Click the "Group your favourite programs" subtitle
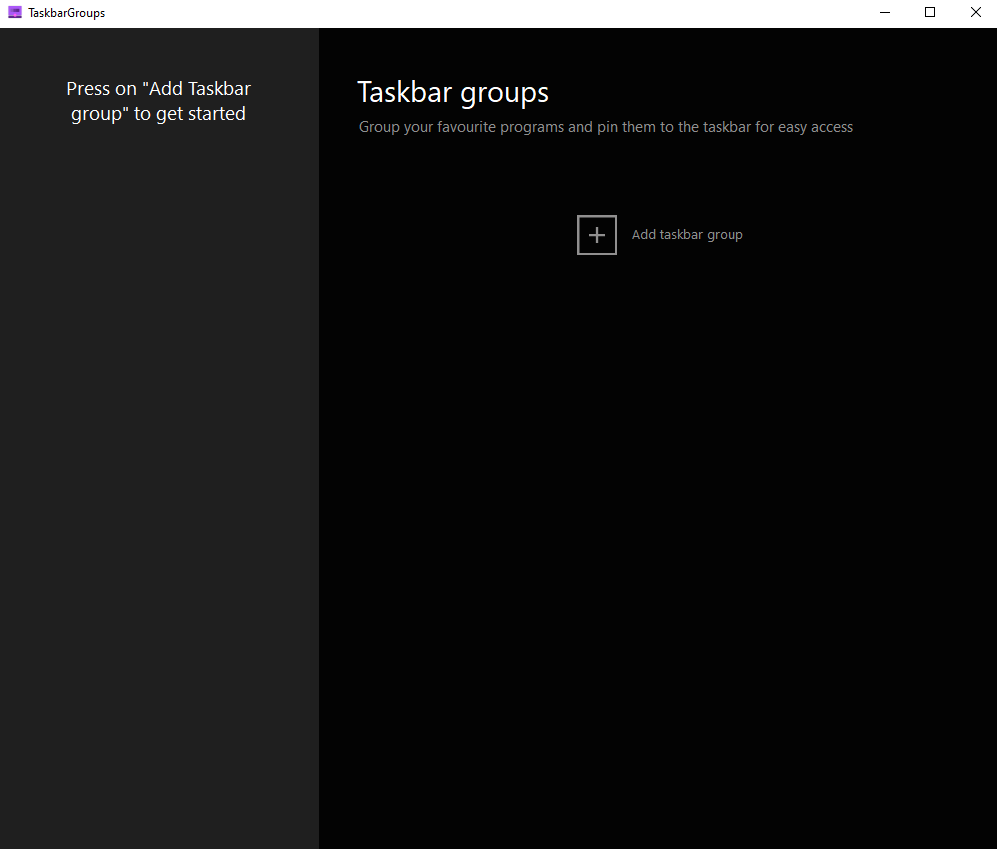Image resolution: width=997 pixels, height=849 pixels. click(x=605, y=127)
